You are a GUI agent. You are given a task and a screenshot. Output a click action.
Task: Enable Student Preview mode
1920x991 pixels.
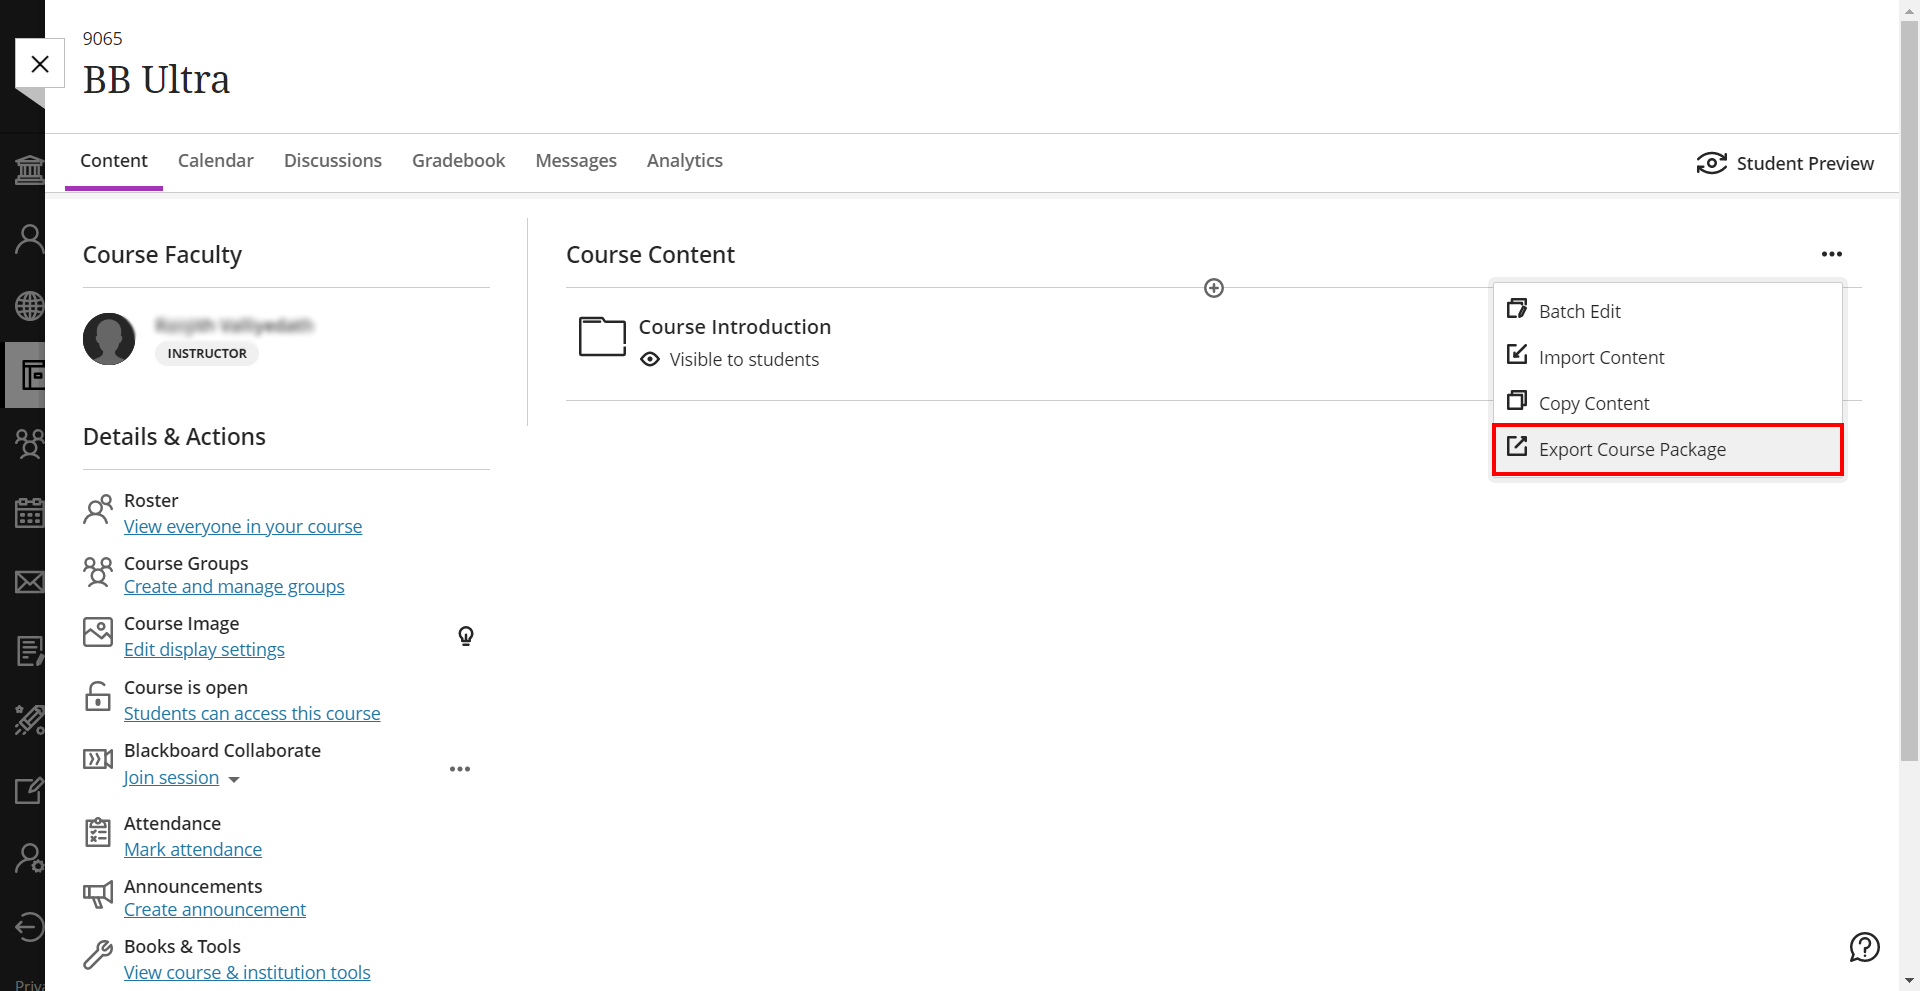[1785, 163]
